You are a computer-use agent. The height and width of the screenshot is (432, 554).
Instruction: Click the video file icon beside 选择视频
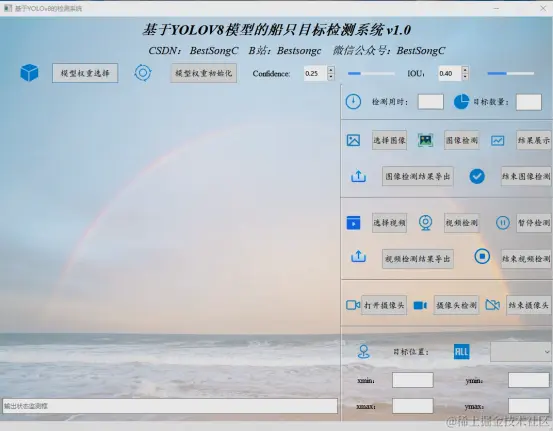(353, 223)
